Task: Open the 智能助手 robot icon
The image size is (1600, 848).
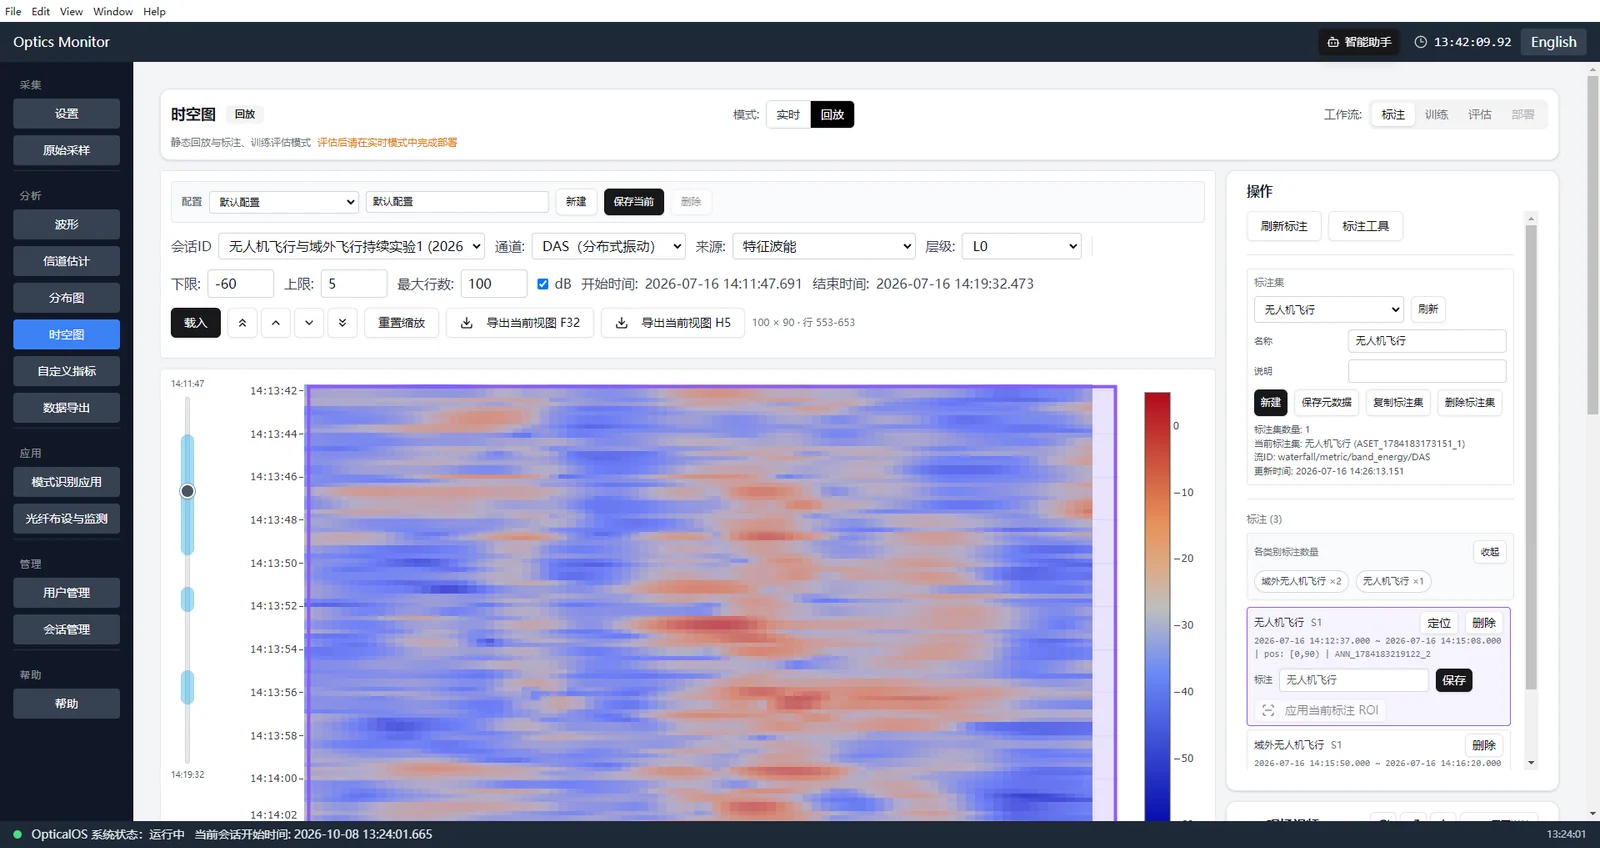Action: [1333, 42]
